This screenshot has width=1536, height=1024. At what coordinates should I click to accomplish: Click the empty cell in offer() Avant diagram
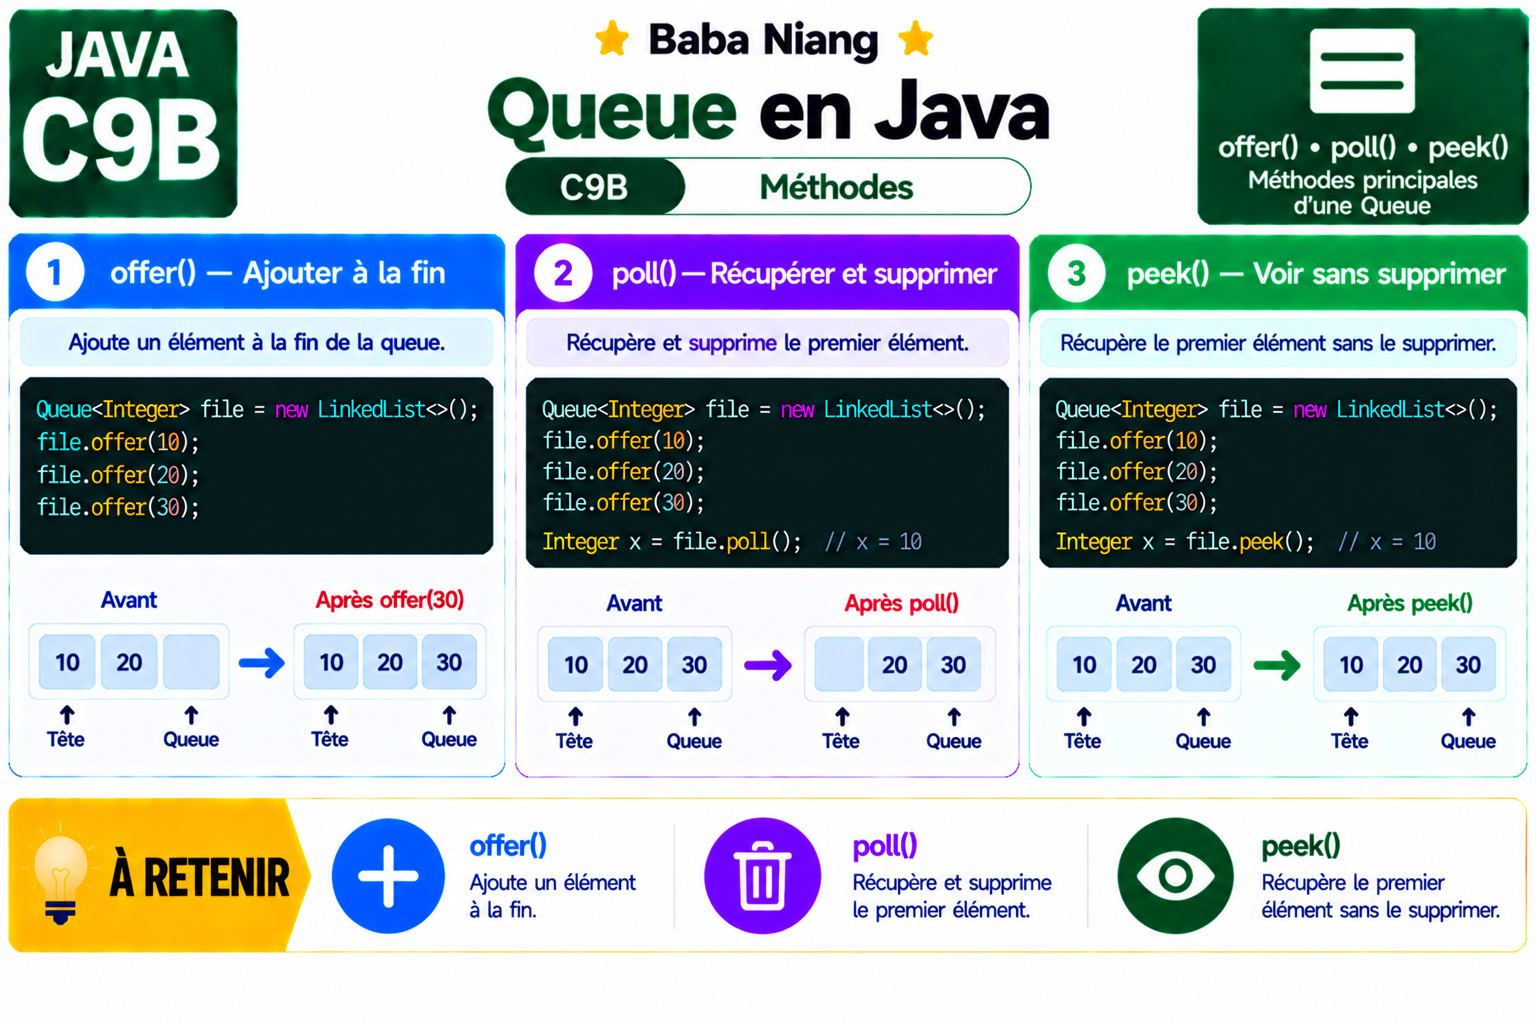pos(191,662)
